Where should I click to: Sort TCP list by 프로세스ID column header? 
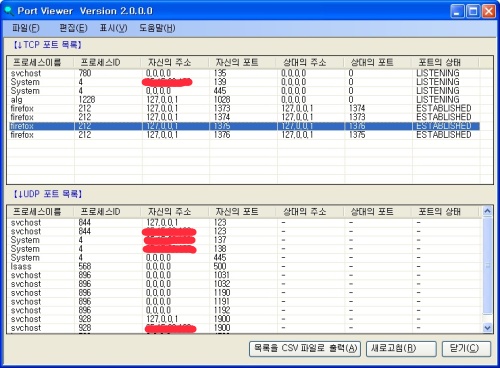(x=108, y=62)
